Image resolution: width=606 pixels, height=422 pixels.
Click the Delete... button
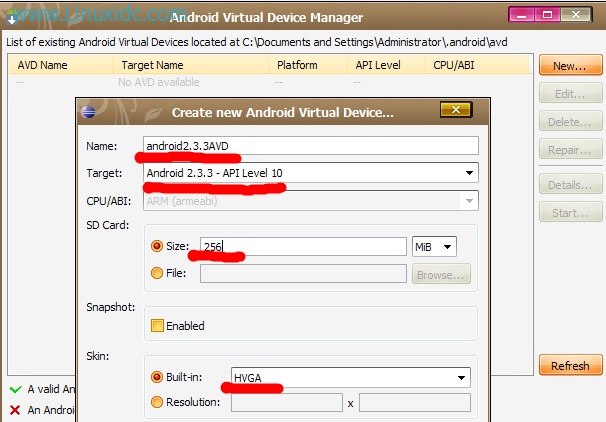570,121
